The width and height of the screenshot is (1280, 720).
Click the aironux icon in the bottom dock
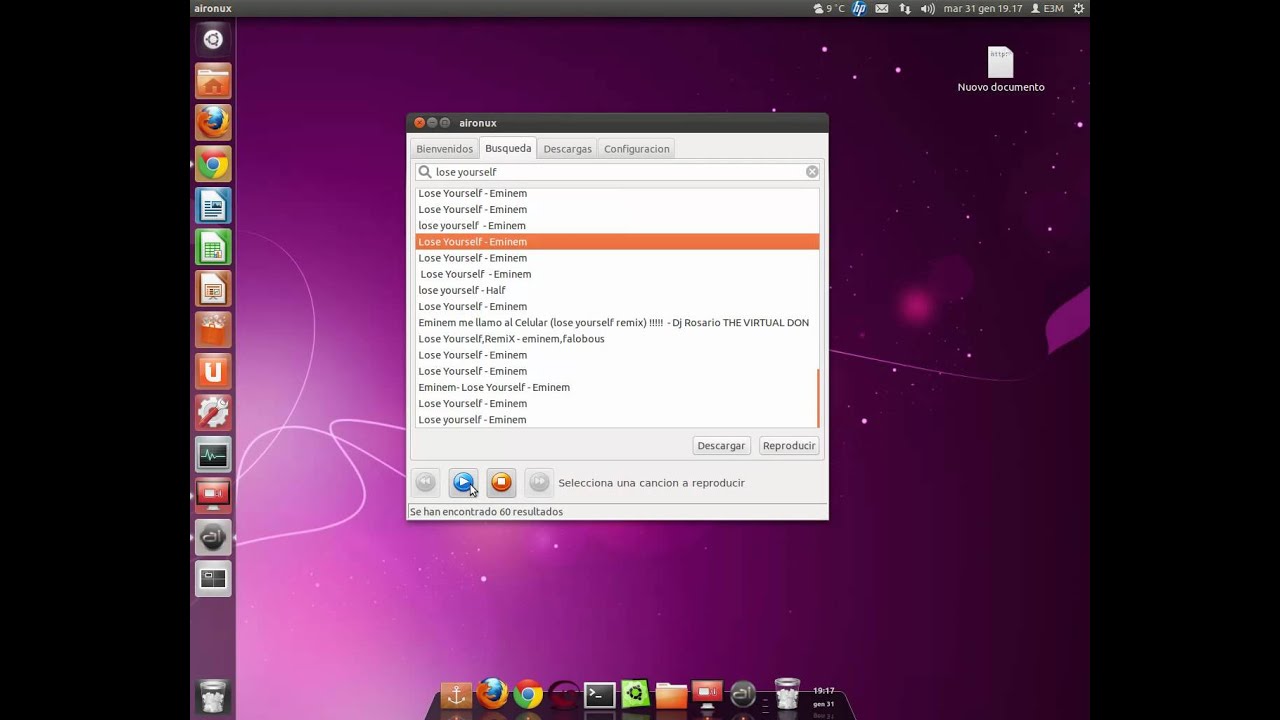(743, 695)
